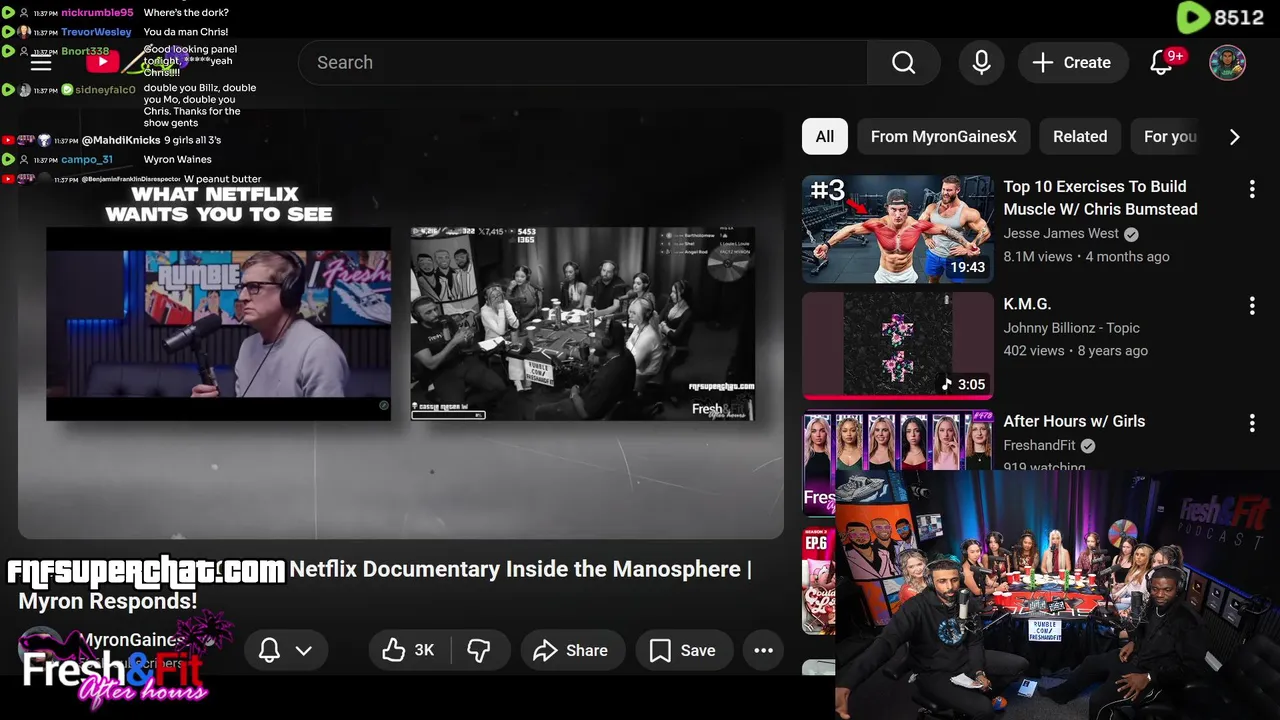Dislike the video with thumbs-down

[x=480, y=650]
